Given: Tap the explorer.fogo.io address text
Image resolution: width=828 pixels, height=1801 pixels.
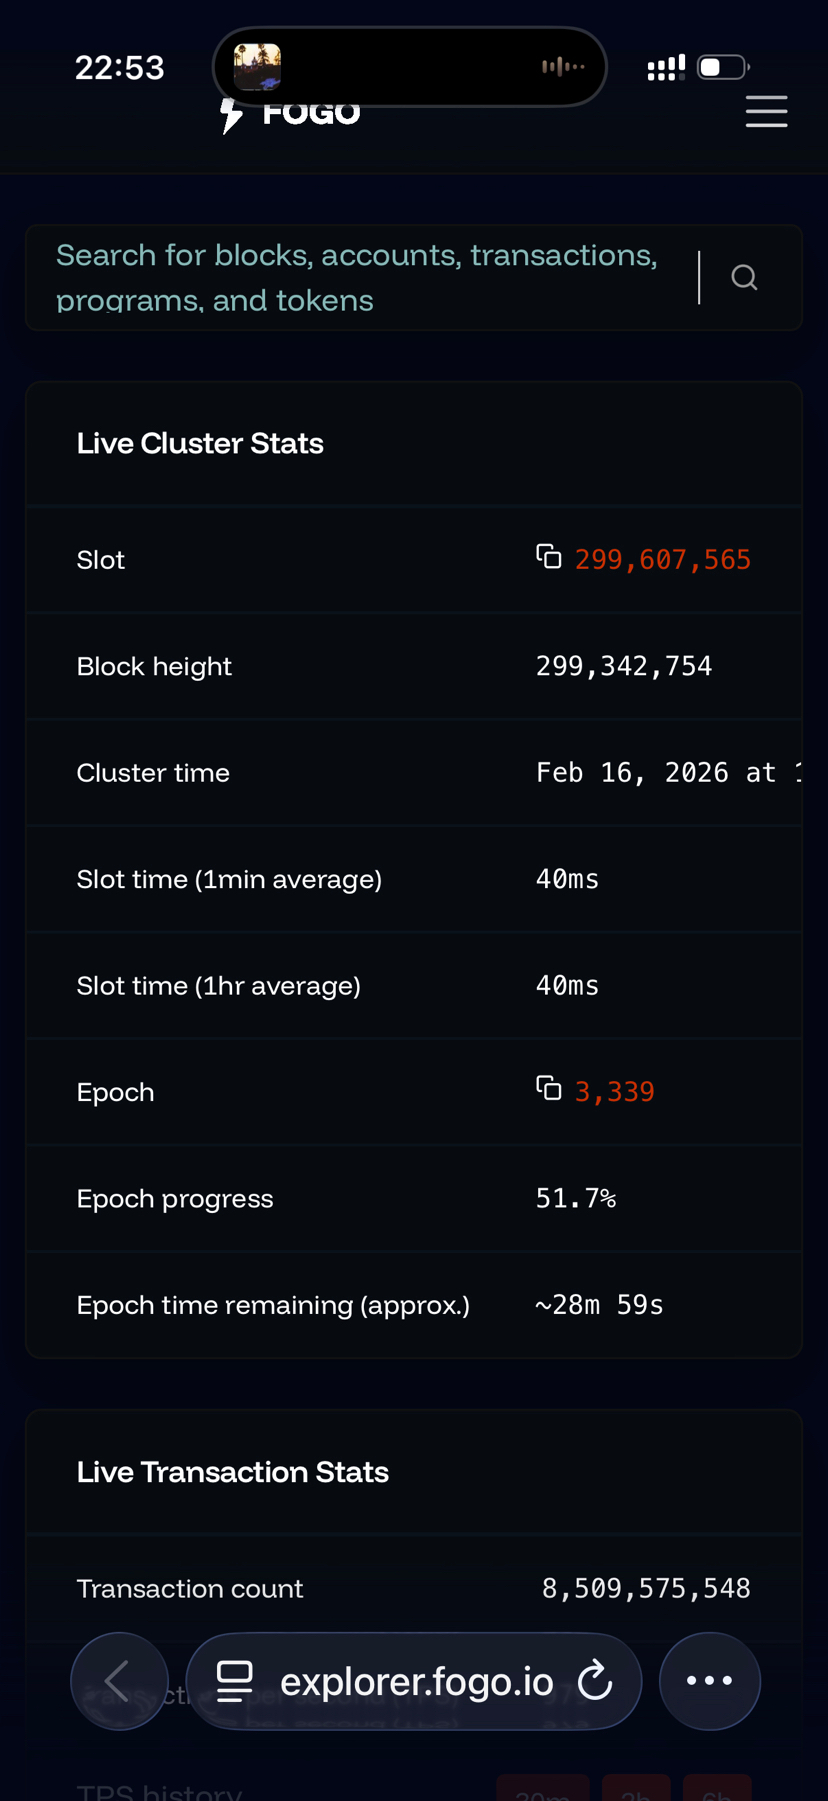Looking at the screenshot, I should tap(416, 1682).
